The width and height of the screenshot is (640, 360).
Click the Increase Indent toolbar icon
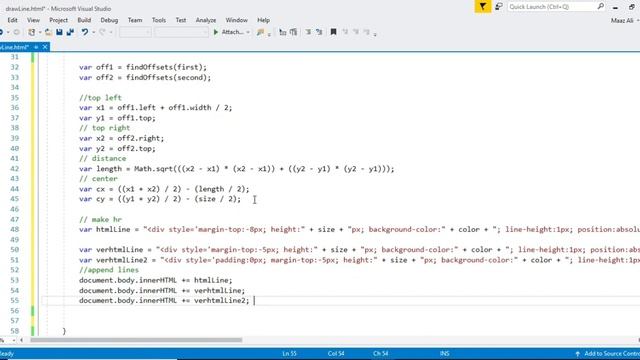319,32
